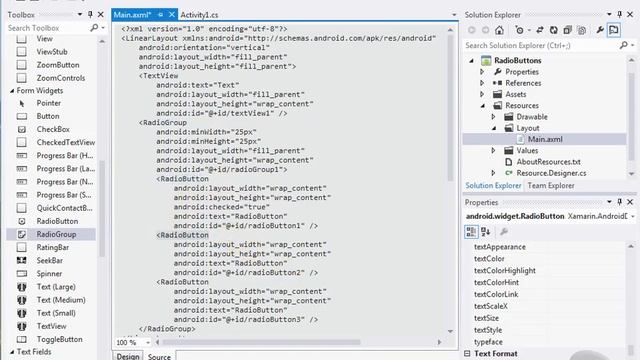Click Search Toolbox input field
The width and height of the screenshot is (640, 360).
[x=47, y=28]
